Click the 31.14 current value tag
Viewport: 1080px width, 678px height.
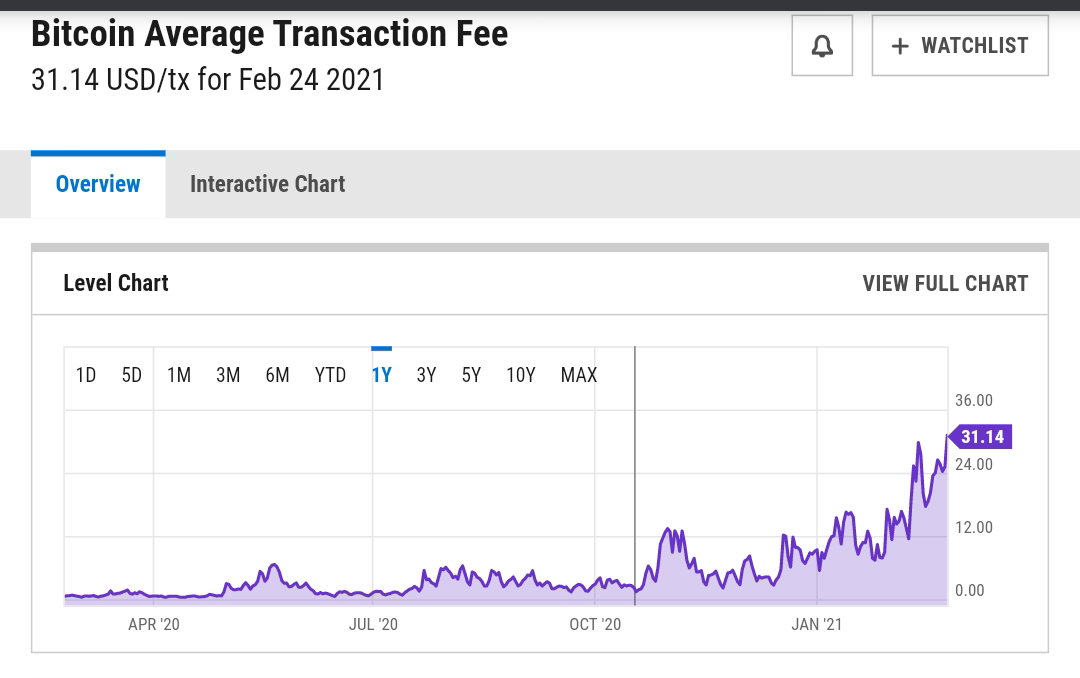pos(980,437)
